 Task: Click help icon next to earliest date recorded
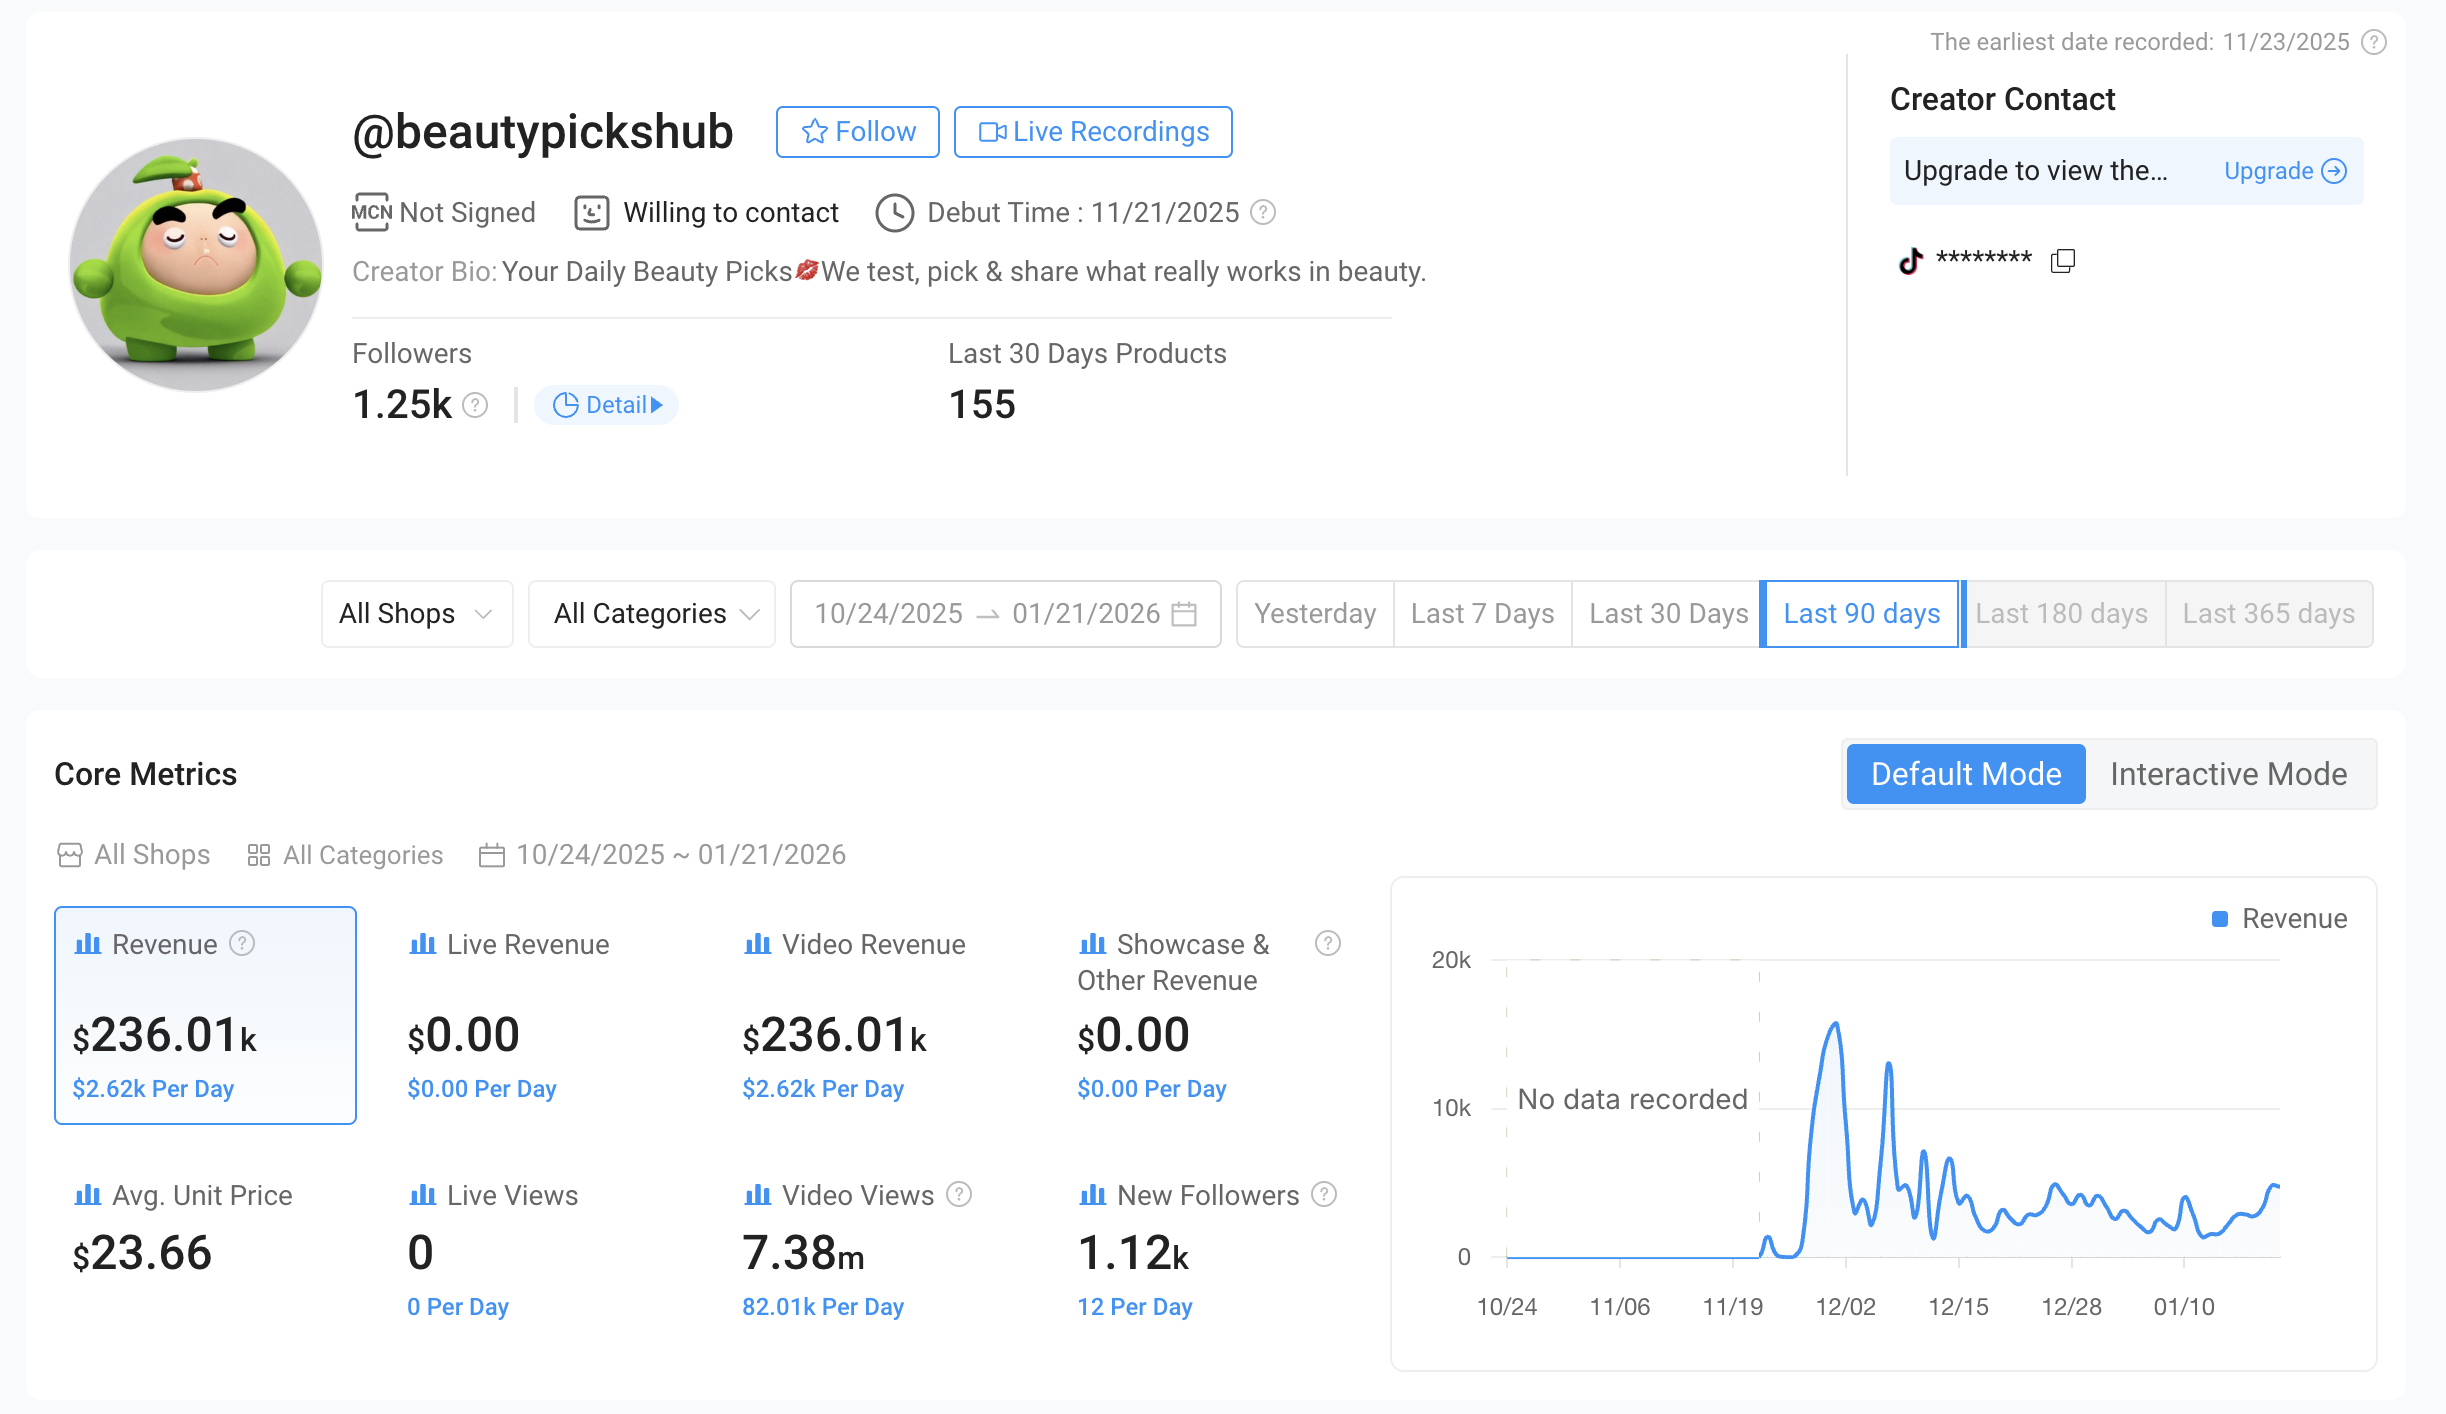click(x=2374, y=42)
